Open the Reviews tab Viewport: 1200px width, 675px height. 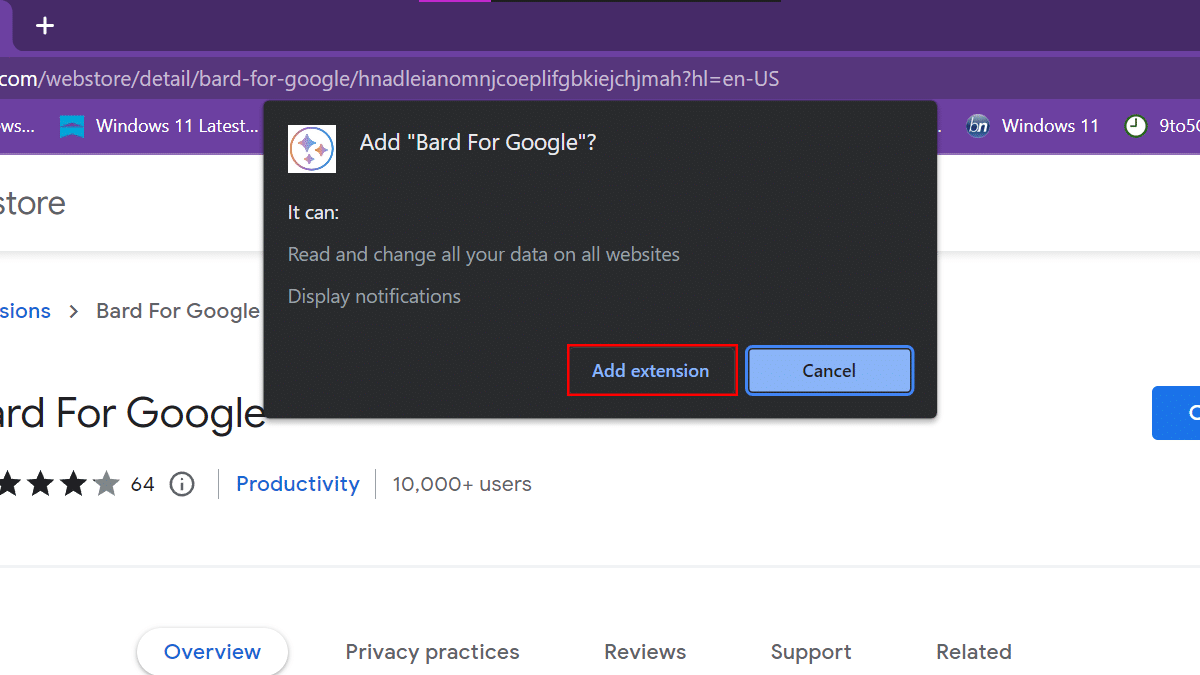tap(645, 652)
